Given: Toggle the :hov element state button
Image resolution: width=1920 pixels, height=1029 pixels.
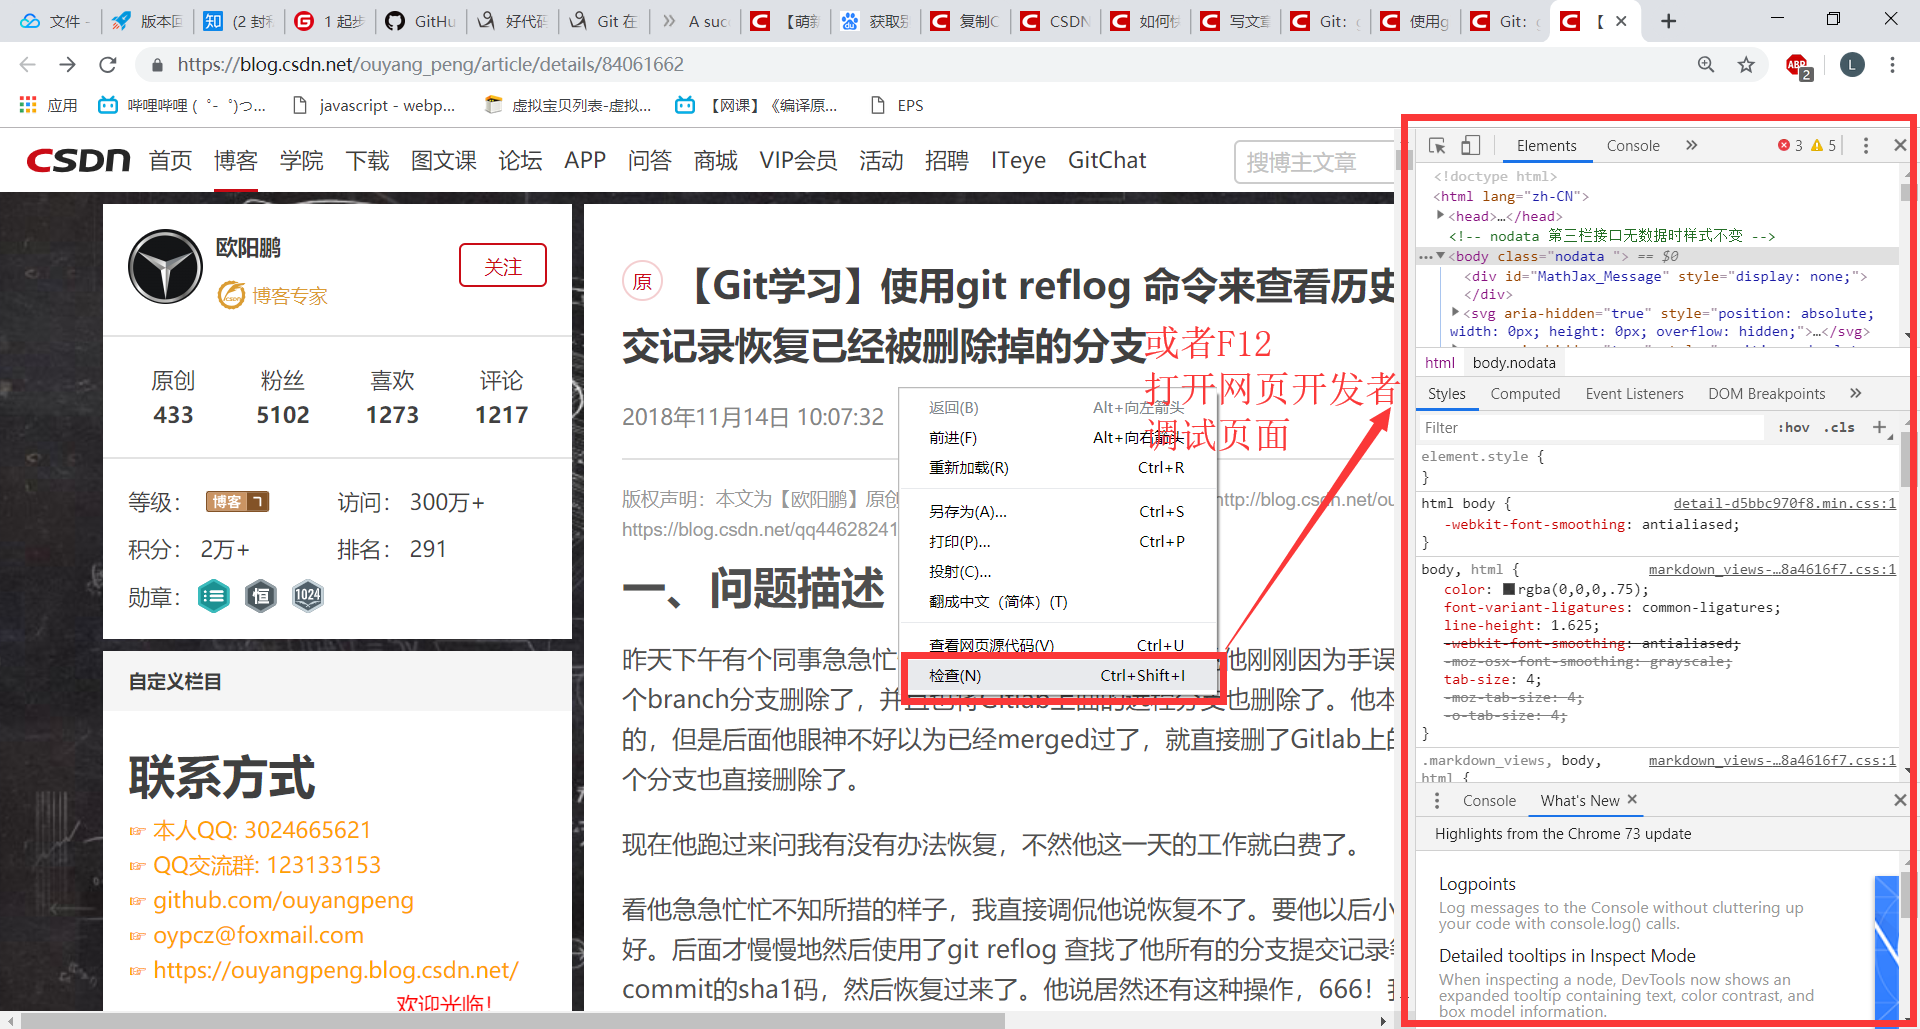Looking at the screenshot, I should pyautogui.click(x=1794, y=427).
